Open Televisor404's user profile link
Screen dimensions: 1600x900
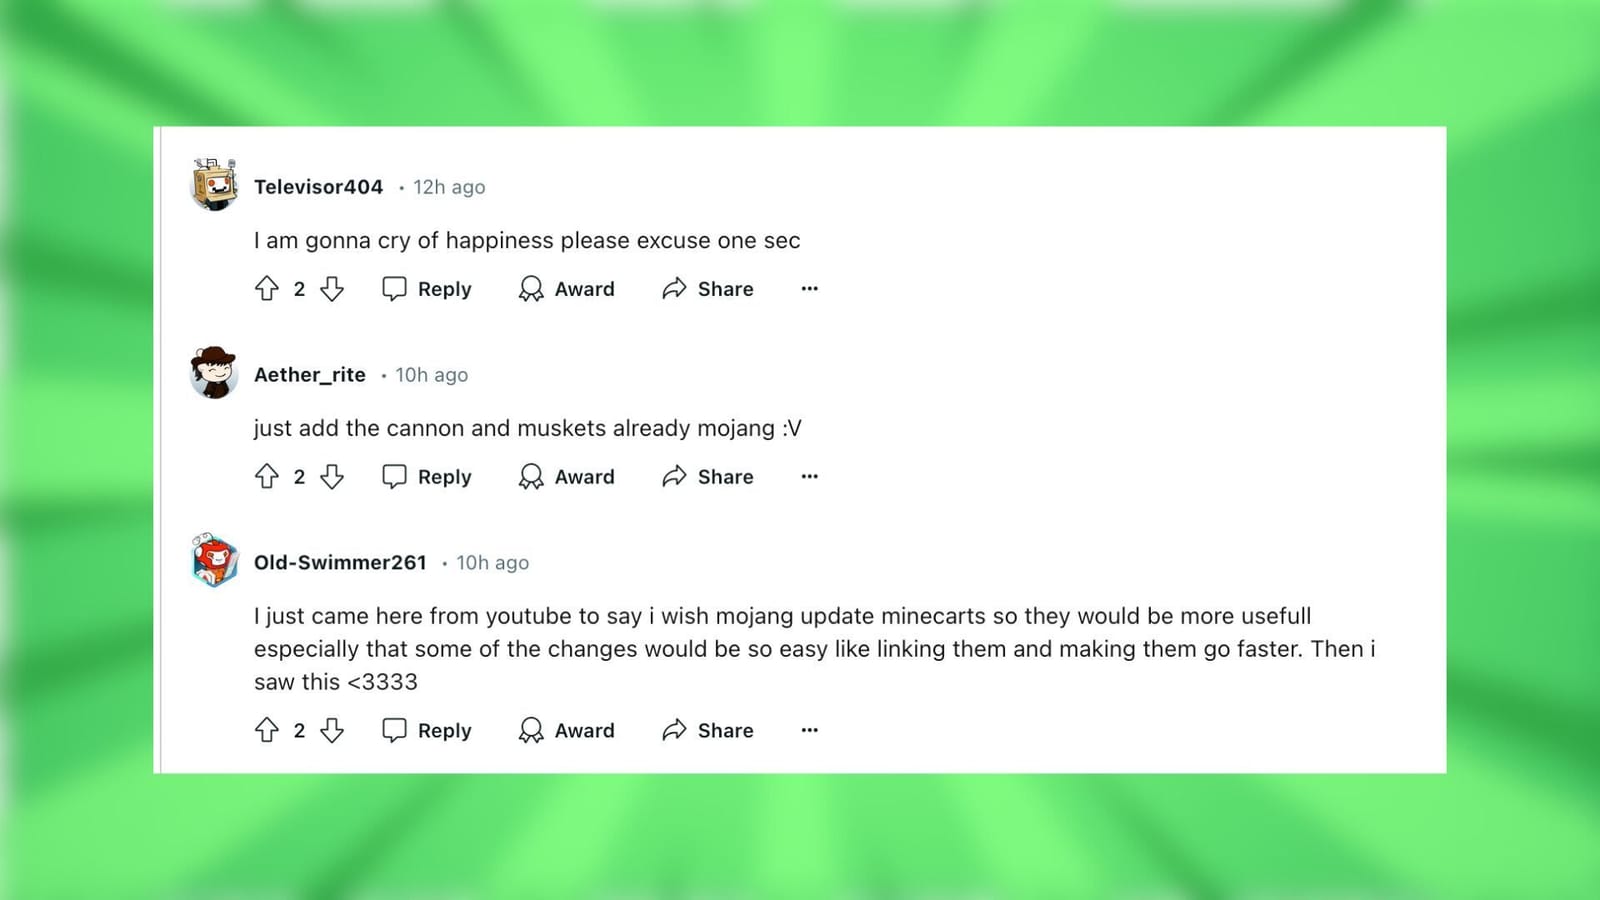pyautogui.click(x=318, y=187)
